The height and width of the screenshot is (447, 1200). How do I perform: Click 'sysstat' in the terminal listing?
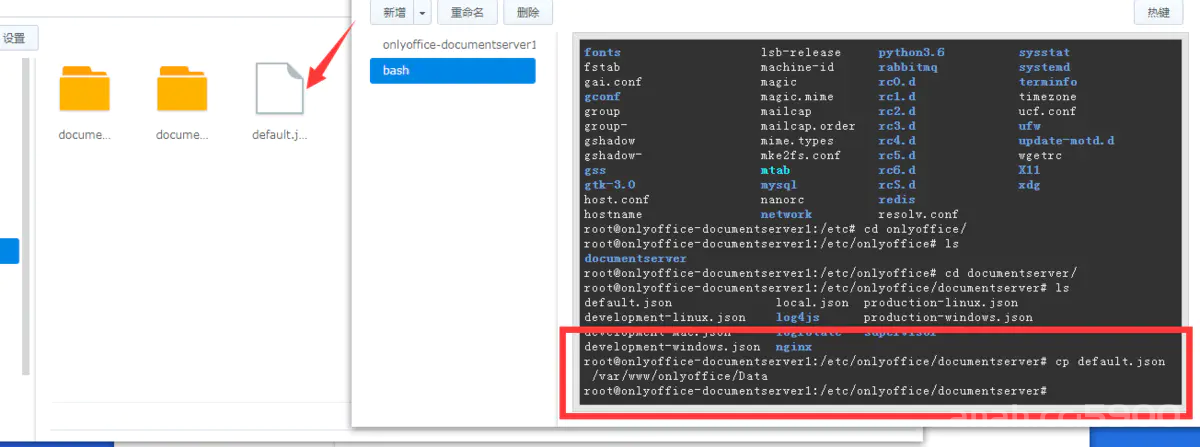pyautogui.click(x=1044, y=52)
